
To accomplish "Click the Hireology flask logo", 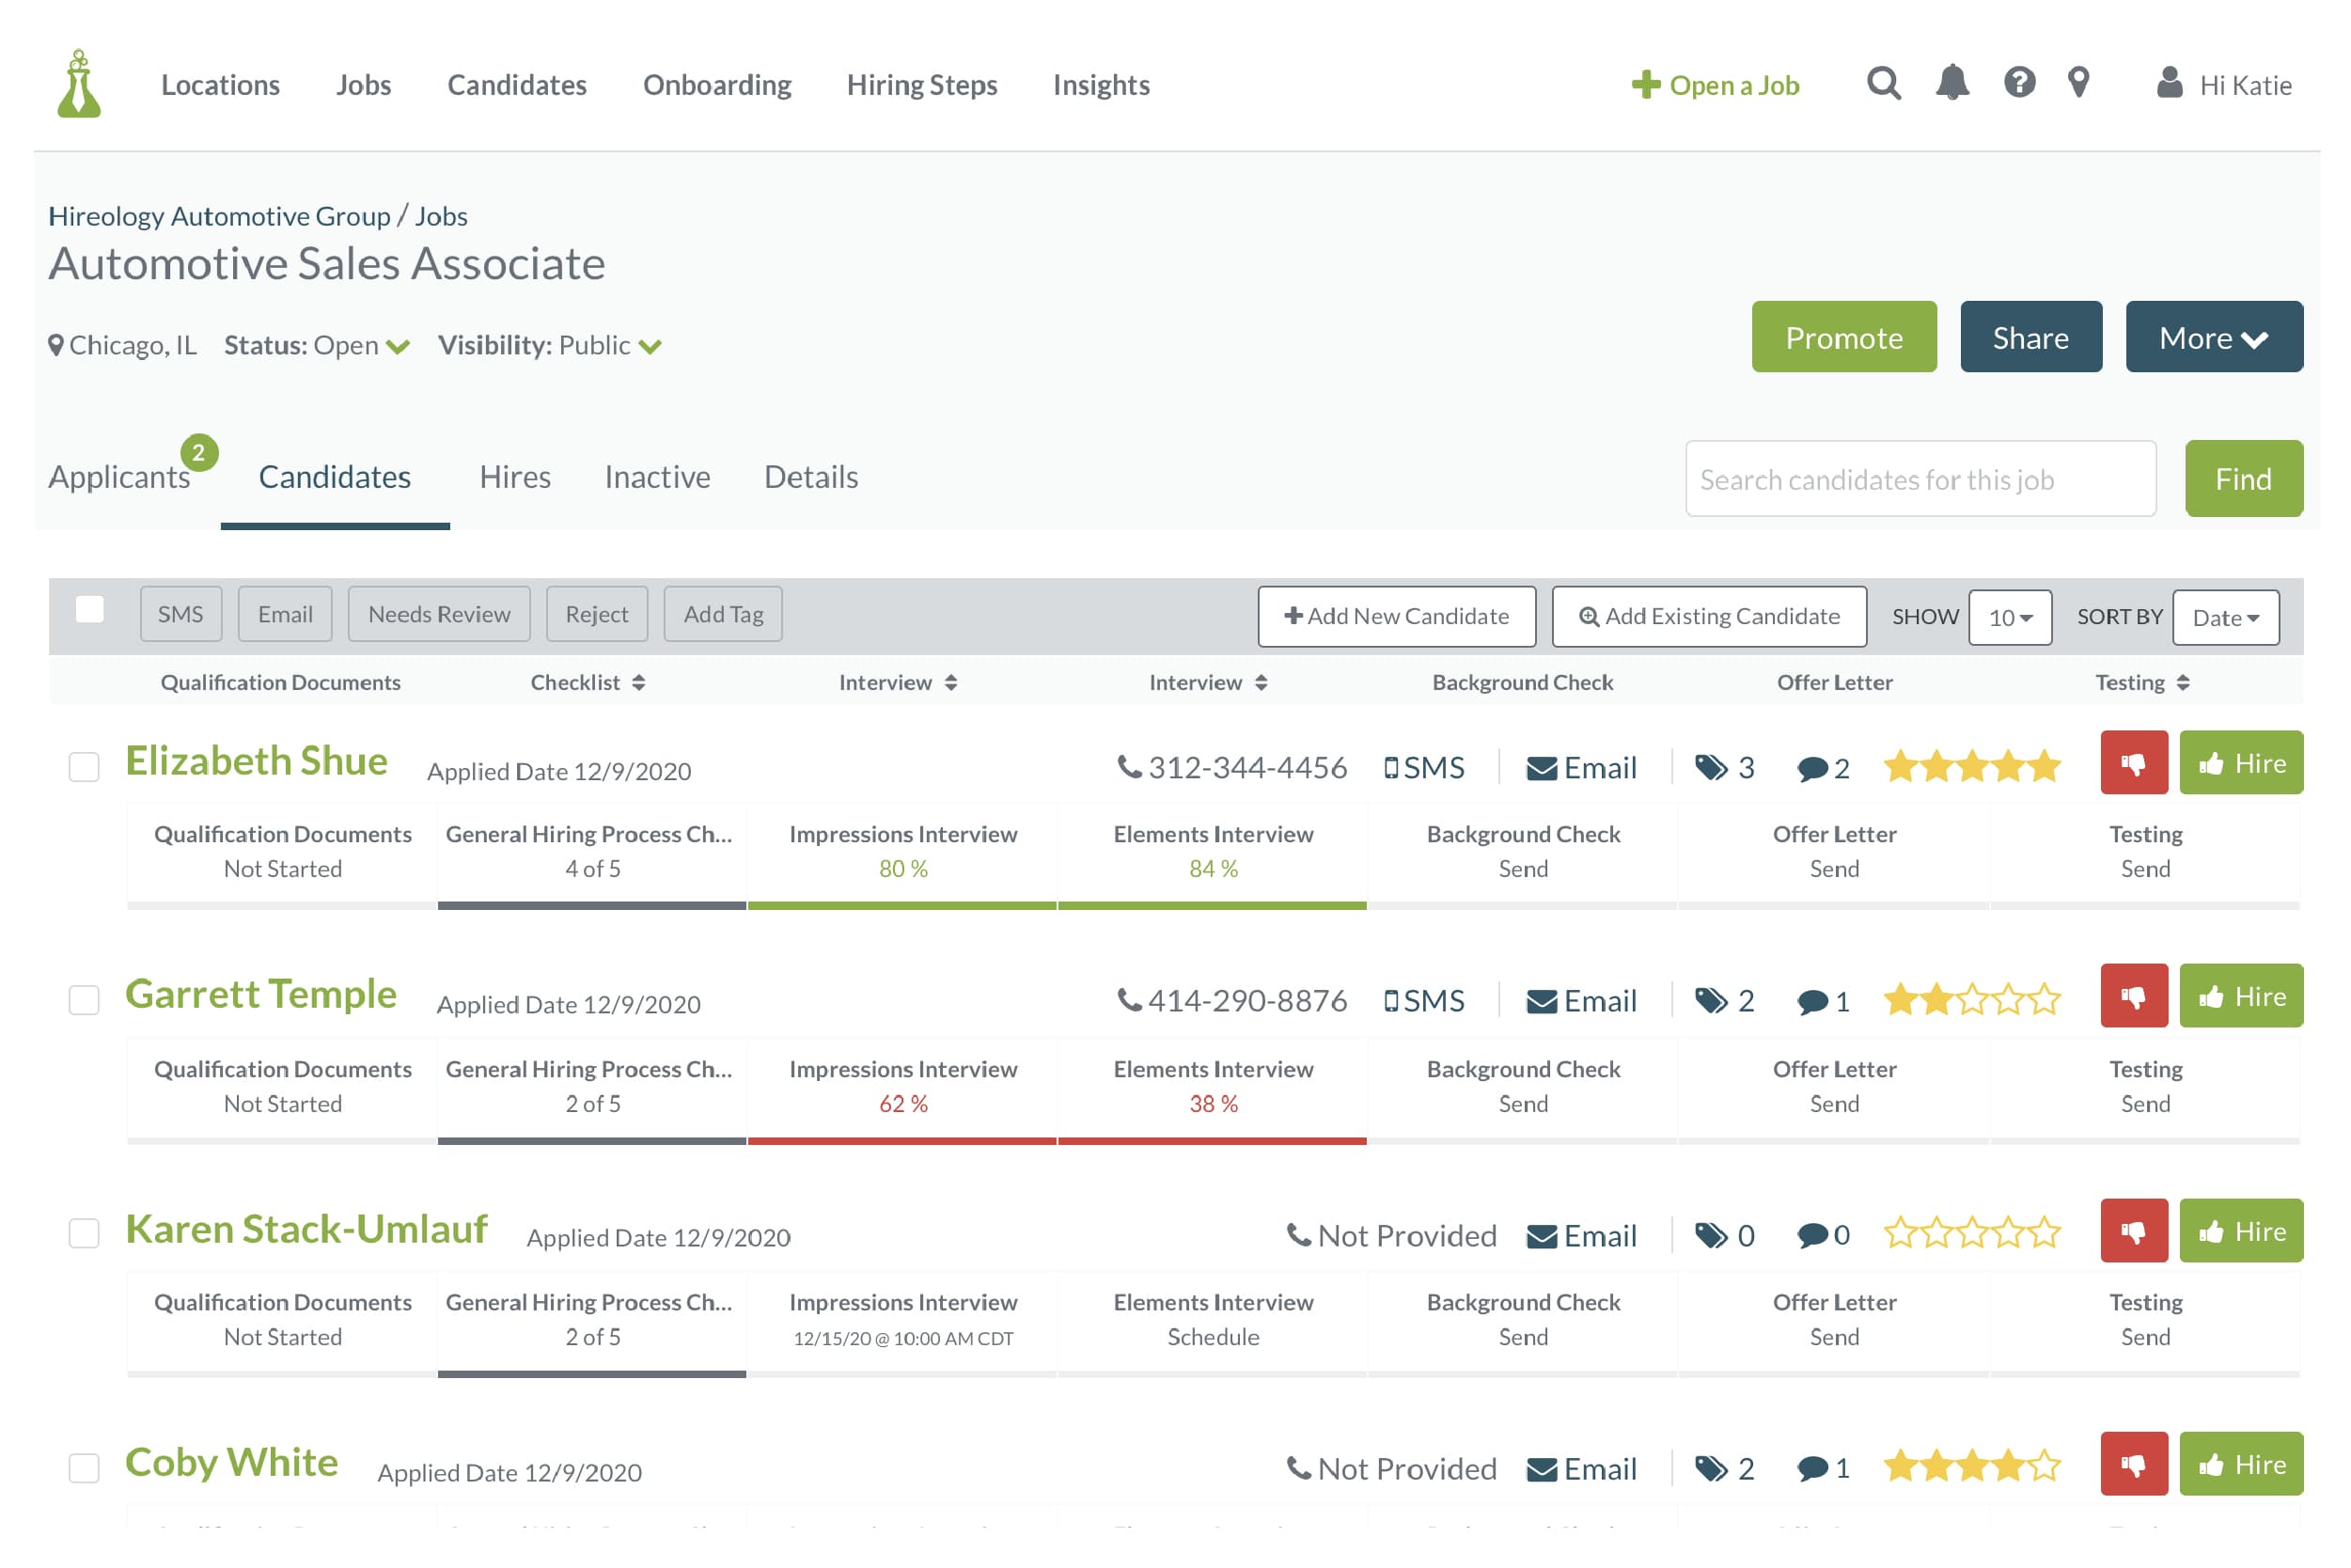I will (x=79, y=85).
